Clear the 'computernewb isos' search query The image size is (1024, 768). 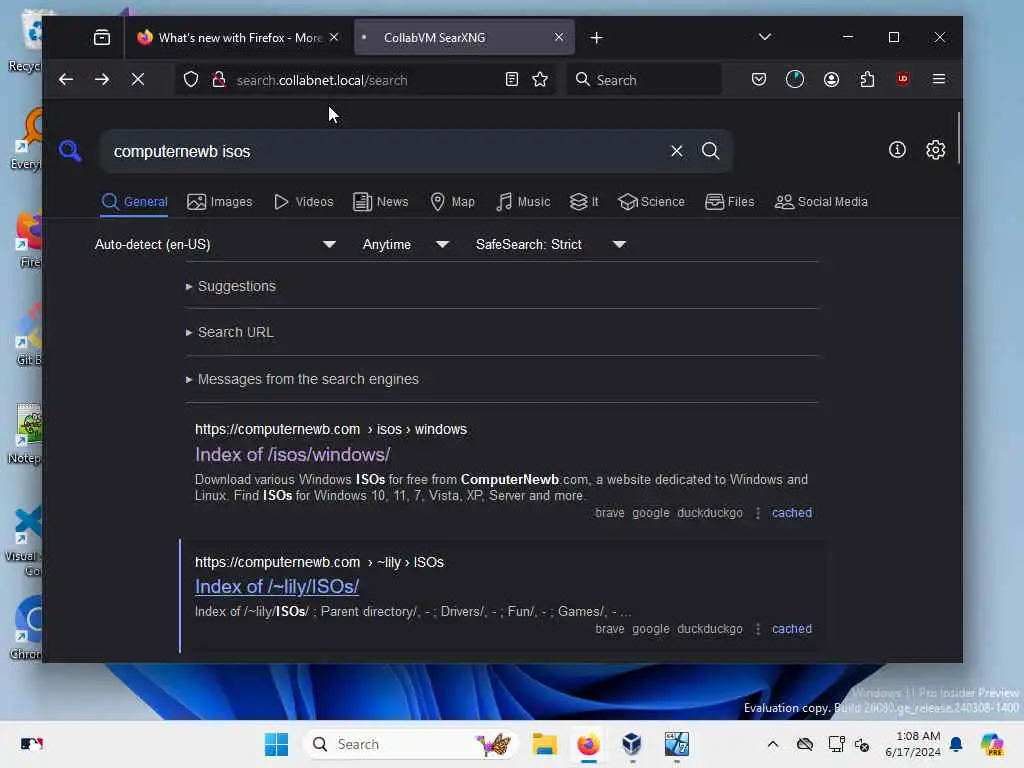677,151
